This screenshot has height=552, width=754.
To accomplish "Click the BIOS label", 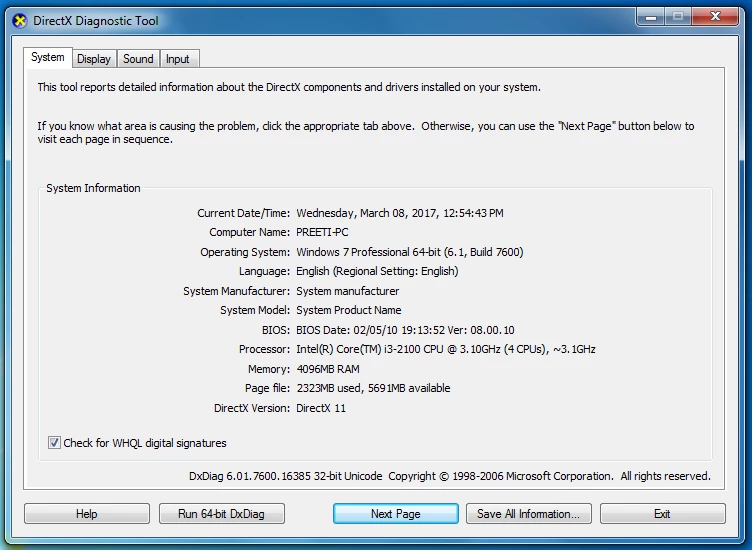I will (276, 330).
